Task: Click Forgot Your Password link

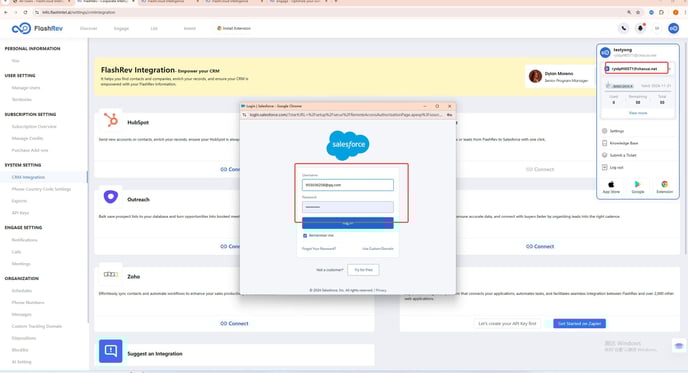Action: [x=319, y=249]
